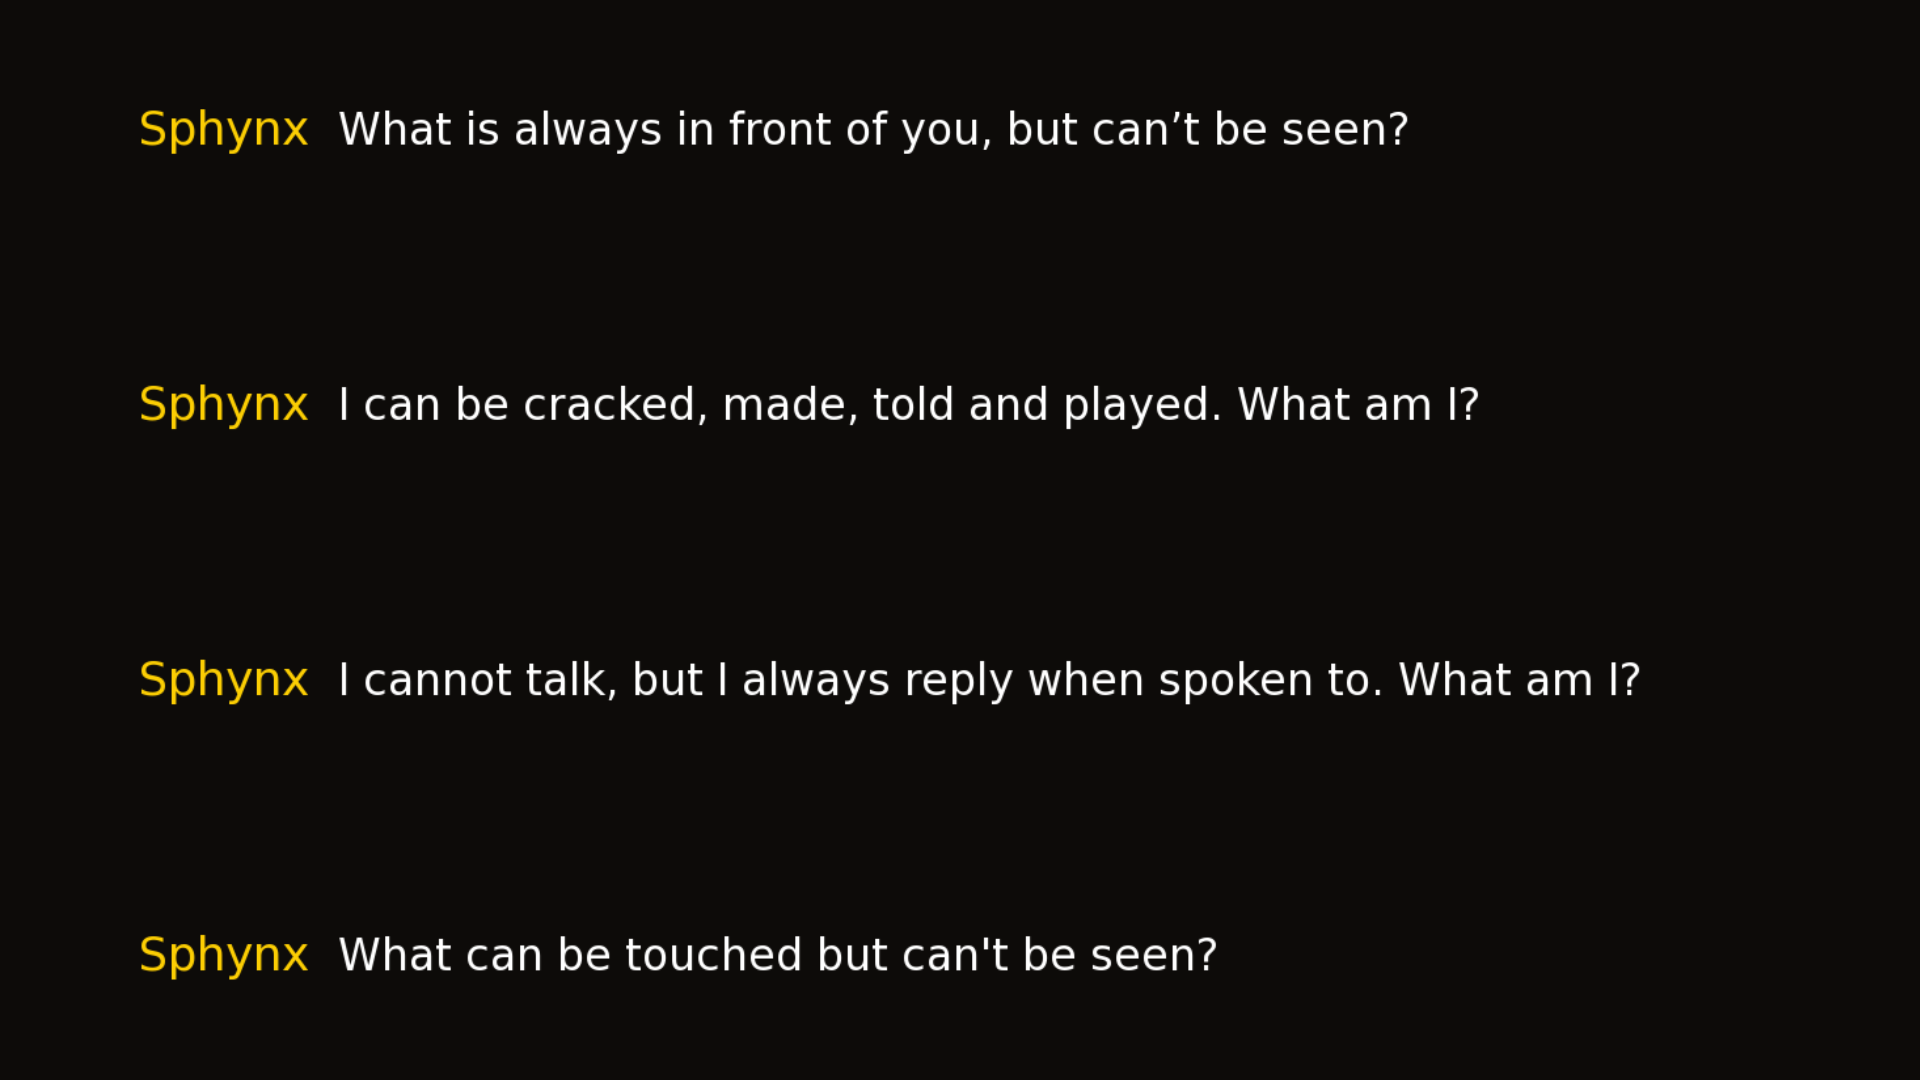This screenshot has width=1920, height=1080.
Task: Select the riddle 'What can be touched but can't be seen?'
Action: pyautogui.click(x=778, y=955)
